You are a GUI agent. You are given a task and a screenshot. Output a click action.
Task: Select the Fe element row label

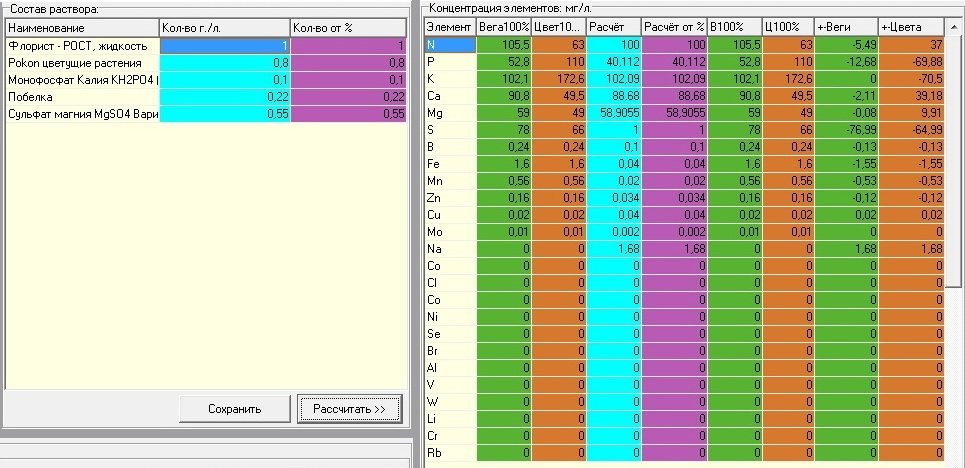[x=450, y=164]
